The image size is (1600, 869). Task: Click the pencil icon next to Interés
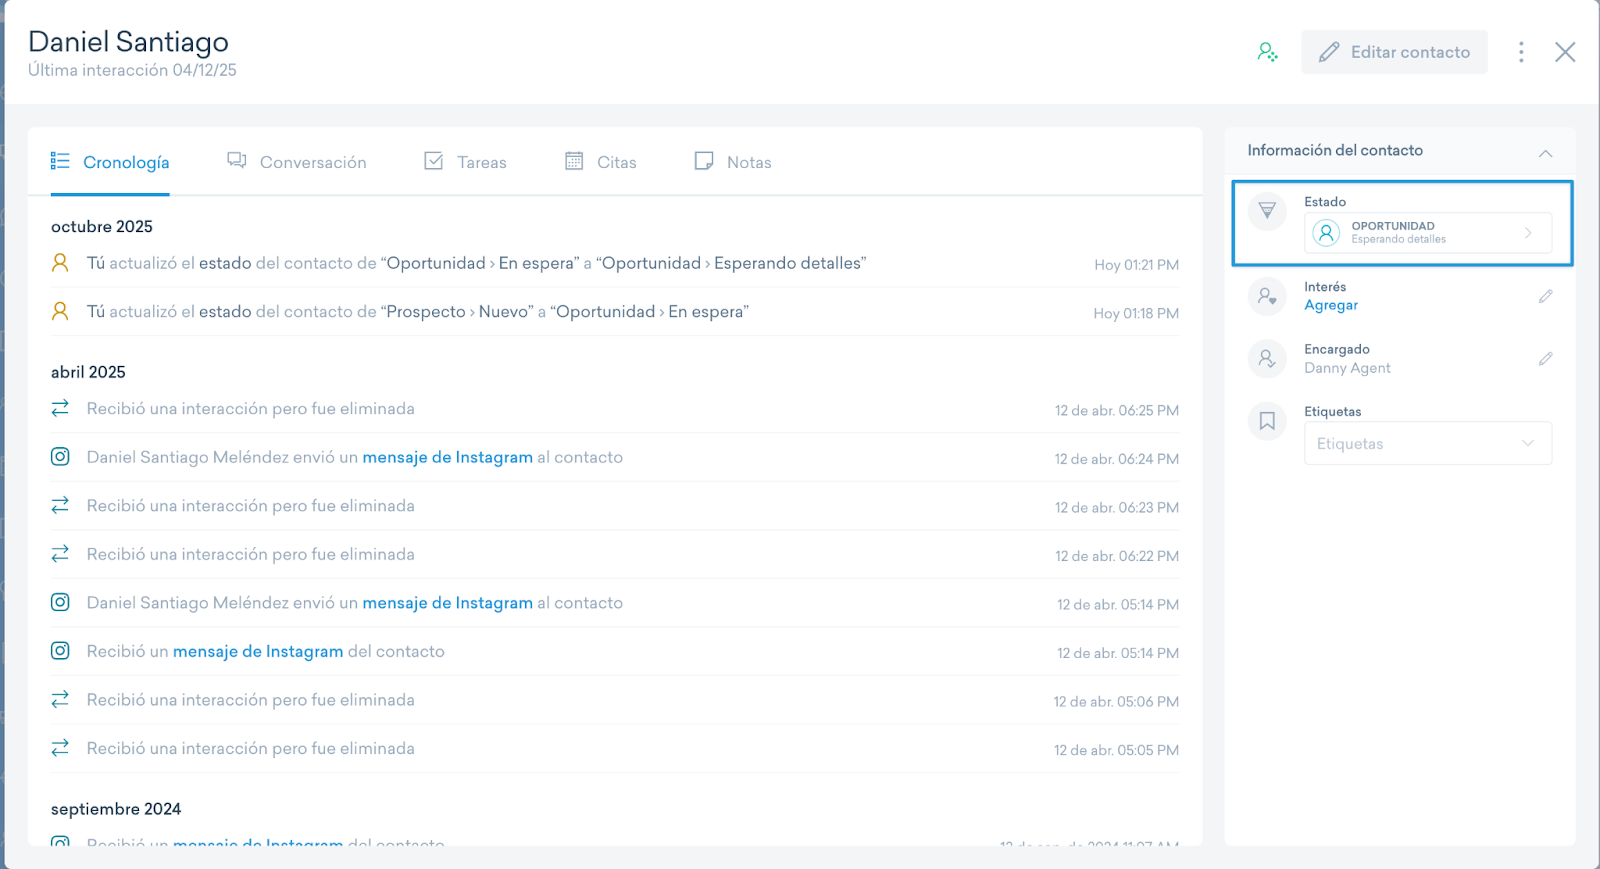[x=1545, y=296]
